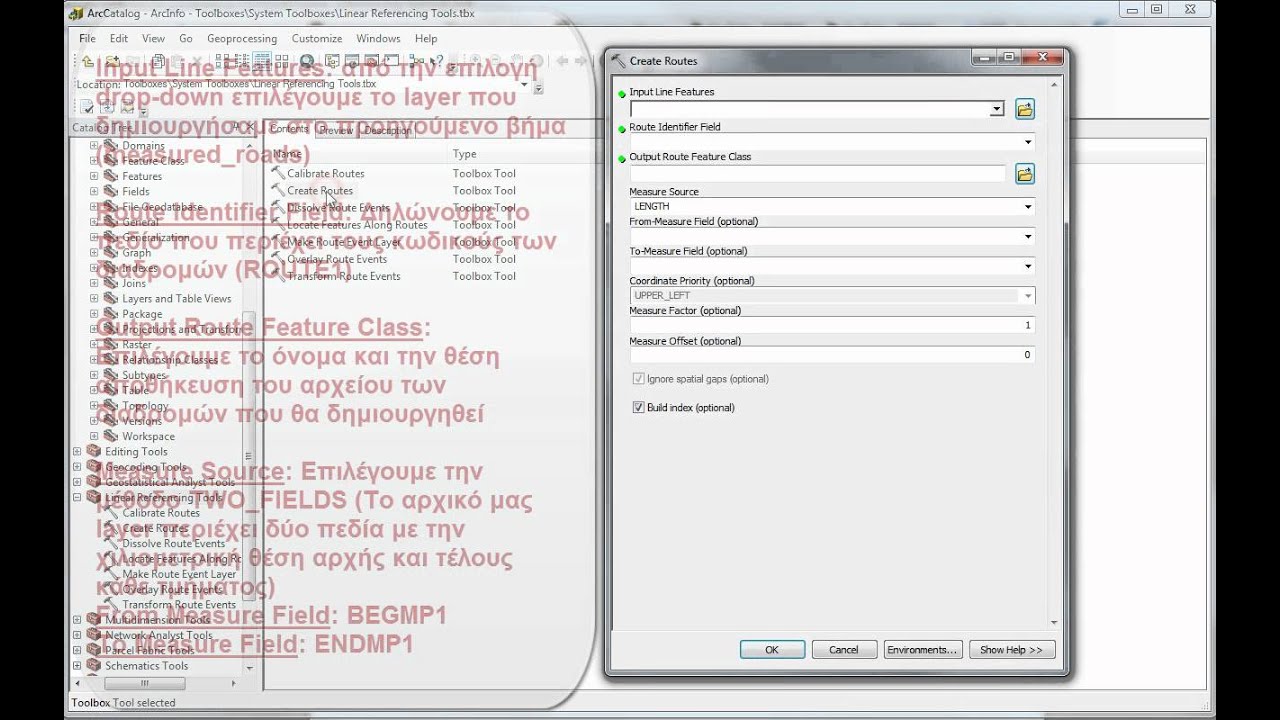Open the Help menu
Image resolution: width=1280 pixels, height=720 pixels.
coord(426,38)
